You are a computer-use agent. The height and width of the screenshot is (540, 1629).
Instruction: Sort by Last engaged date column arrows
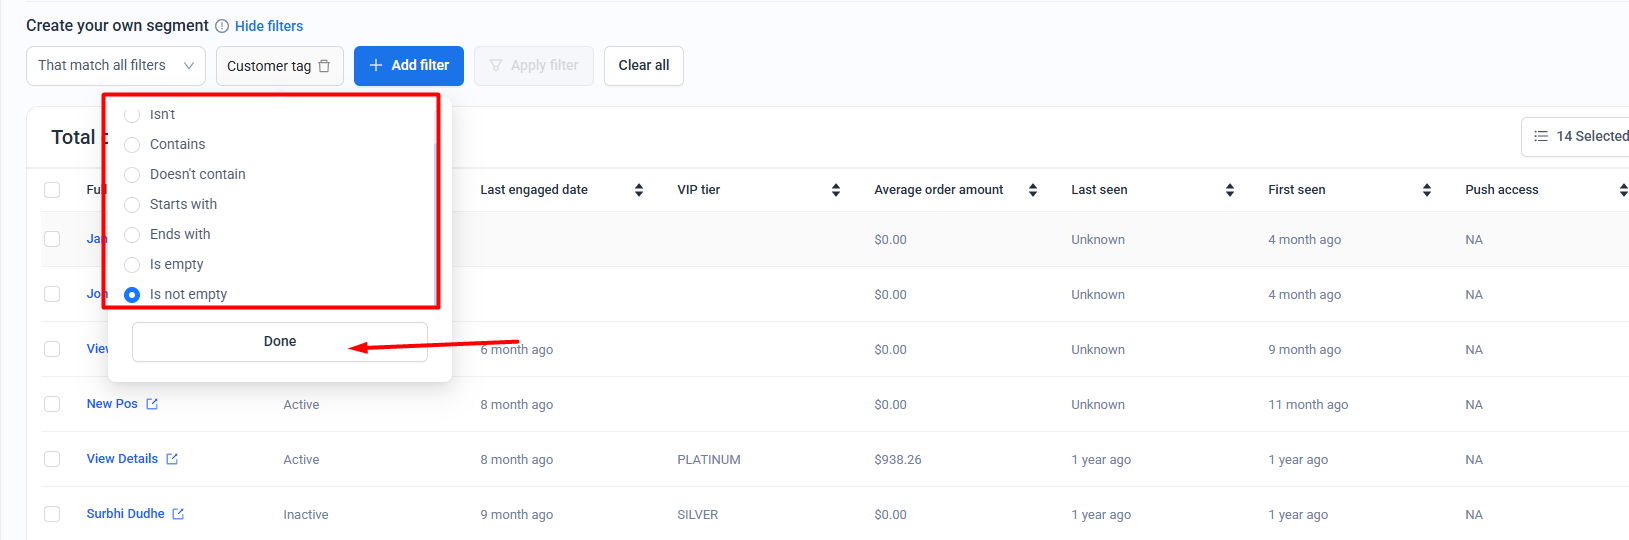(x=639, y=190)
